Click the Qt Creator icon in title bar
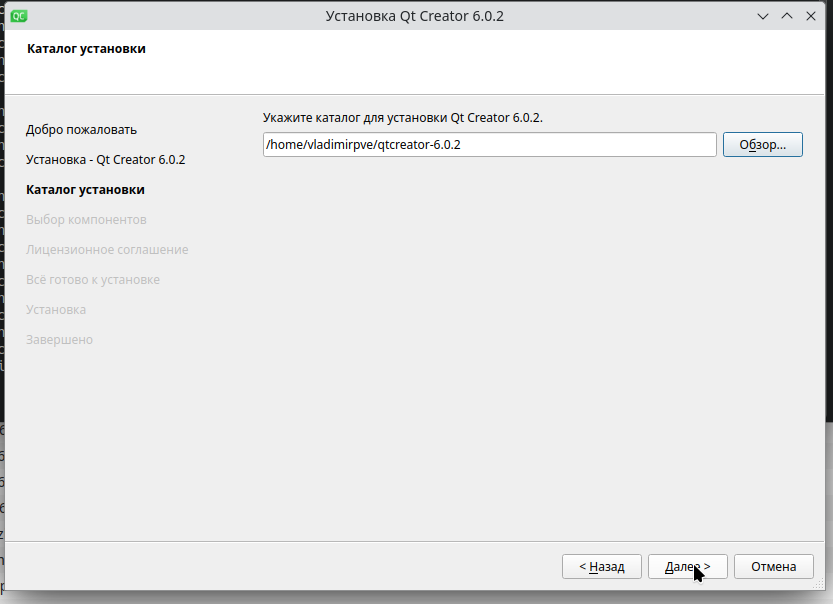The height and width of the screenshot is (604, 833). coord(19,16)
